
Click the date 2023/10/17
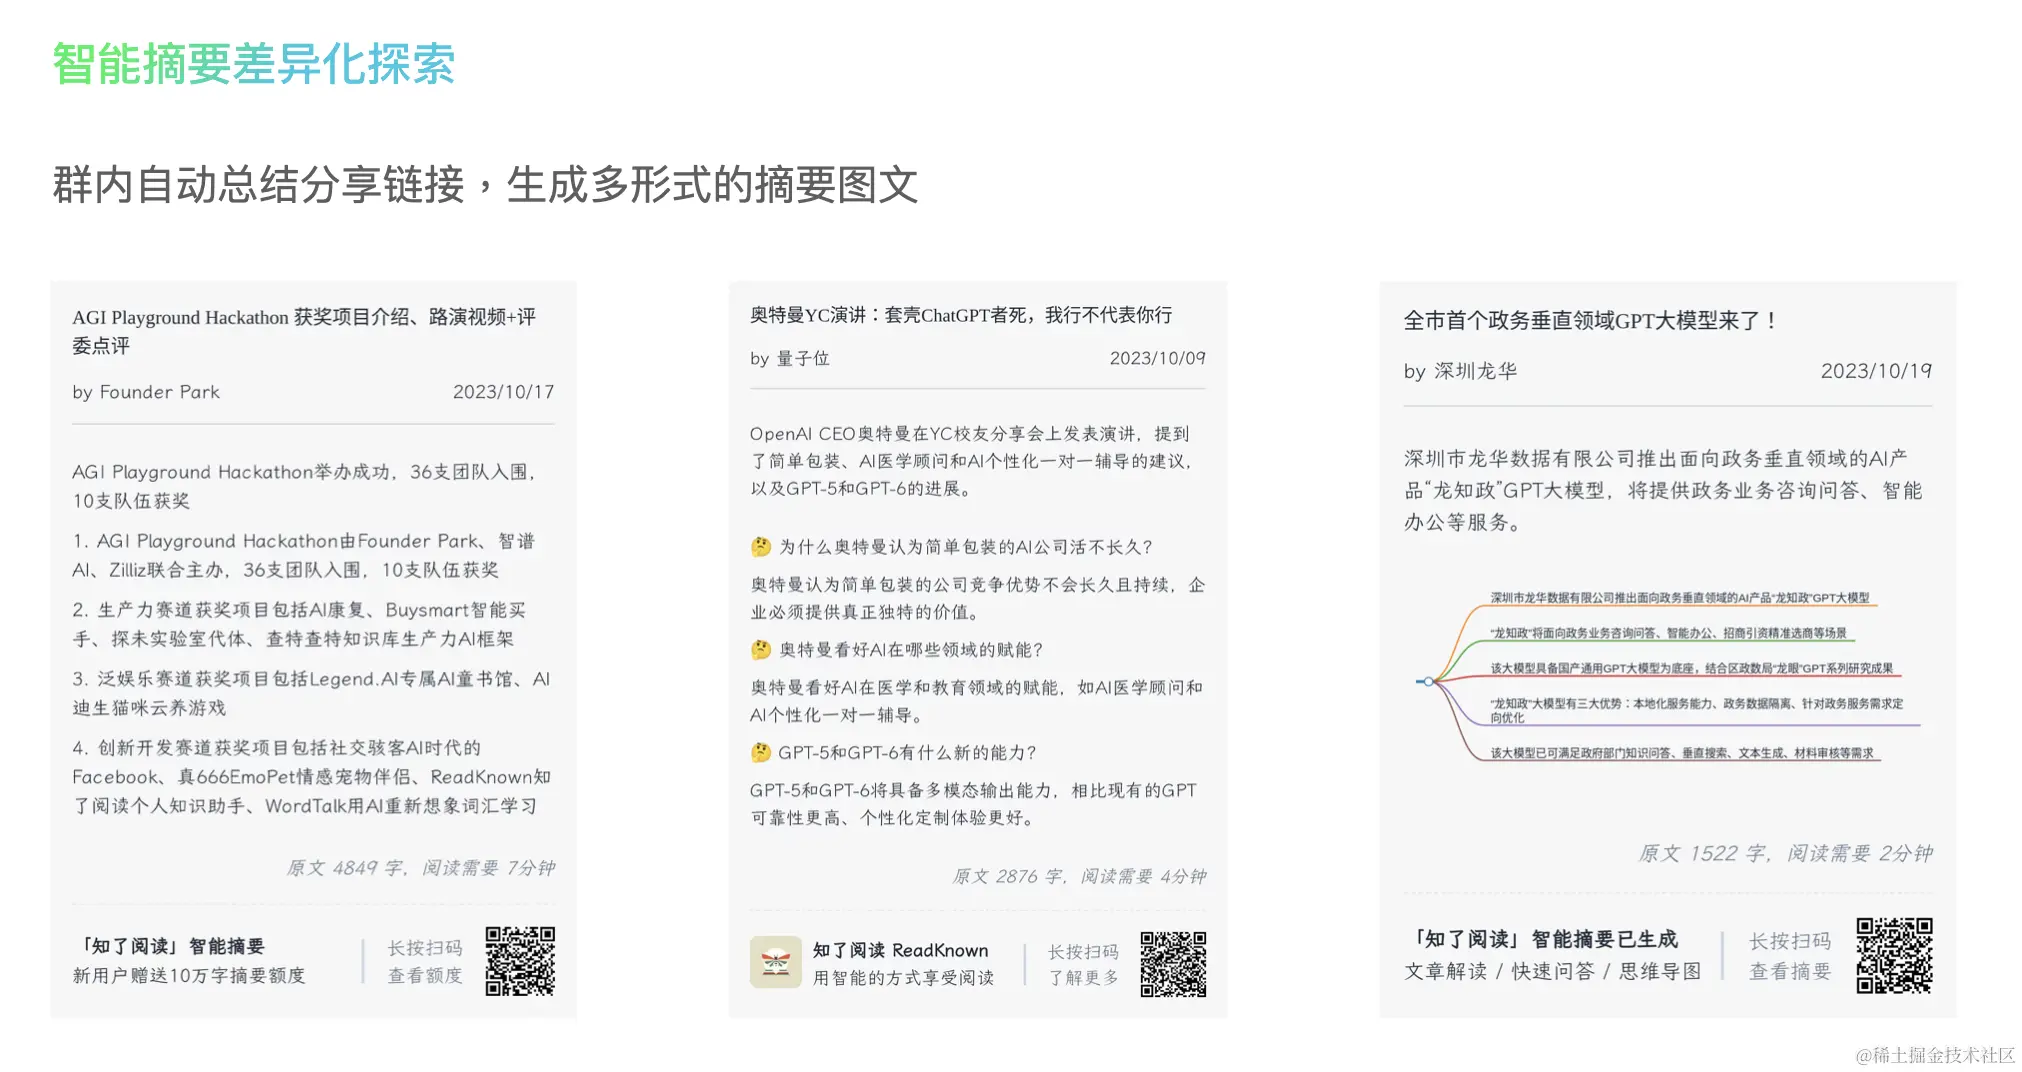503,392
